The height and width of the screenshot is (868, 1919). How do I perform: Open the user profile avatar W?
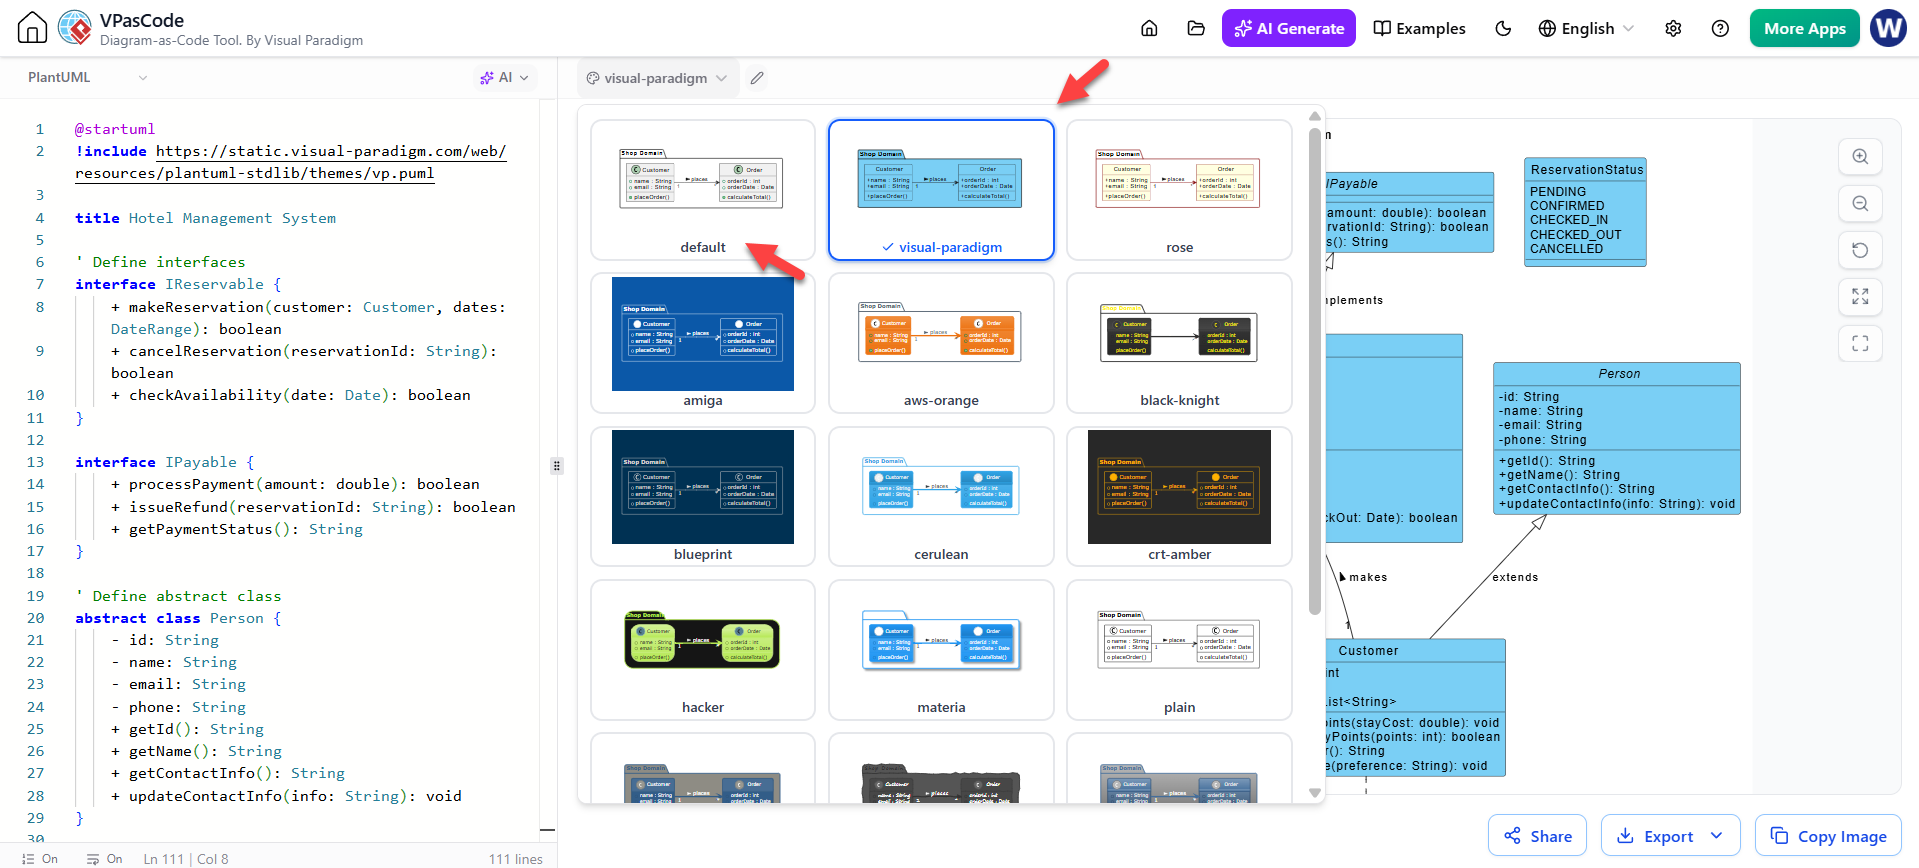(1888, 28)
